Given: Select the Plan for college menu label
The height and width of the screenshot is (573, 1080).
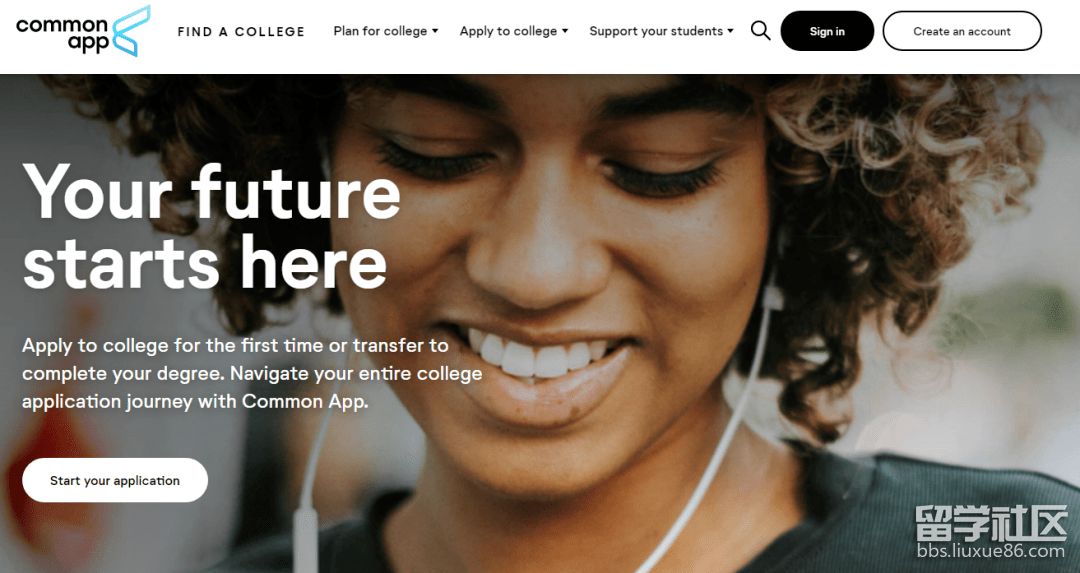Looking at the screenshot, I should [380, 31].
